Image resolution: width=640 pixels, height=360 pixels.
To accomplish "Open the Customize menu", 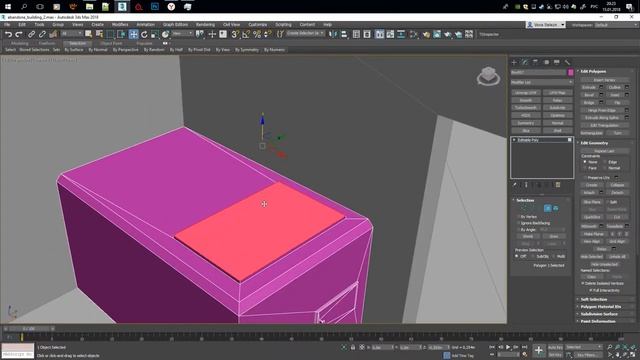I will [x=258, y=25].
